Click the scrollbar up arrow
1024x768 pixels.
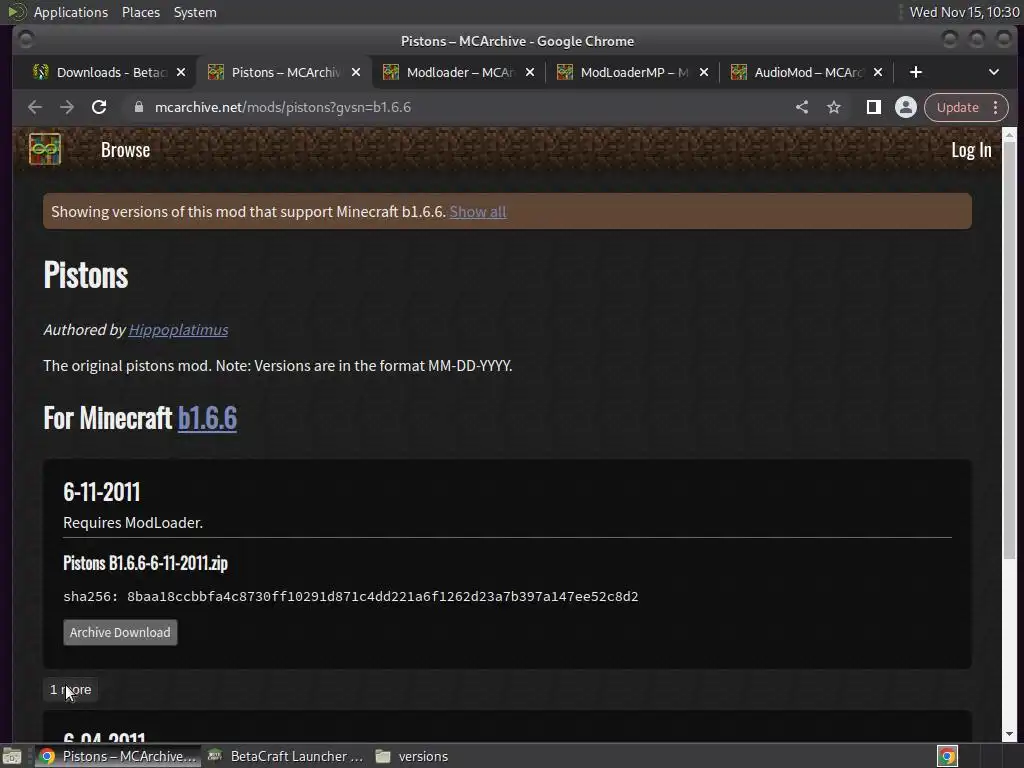point(1009,135)
